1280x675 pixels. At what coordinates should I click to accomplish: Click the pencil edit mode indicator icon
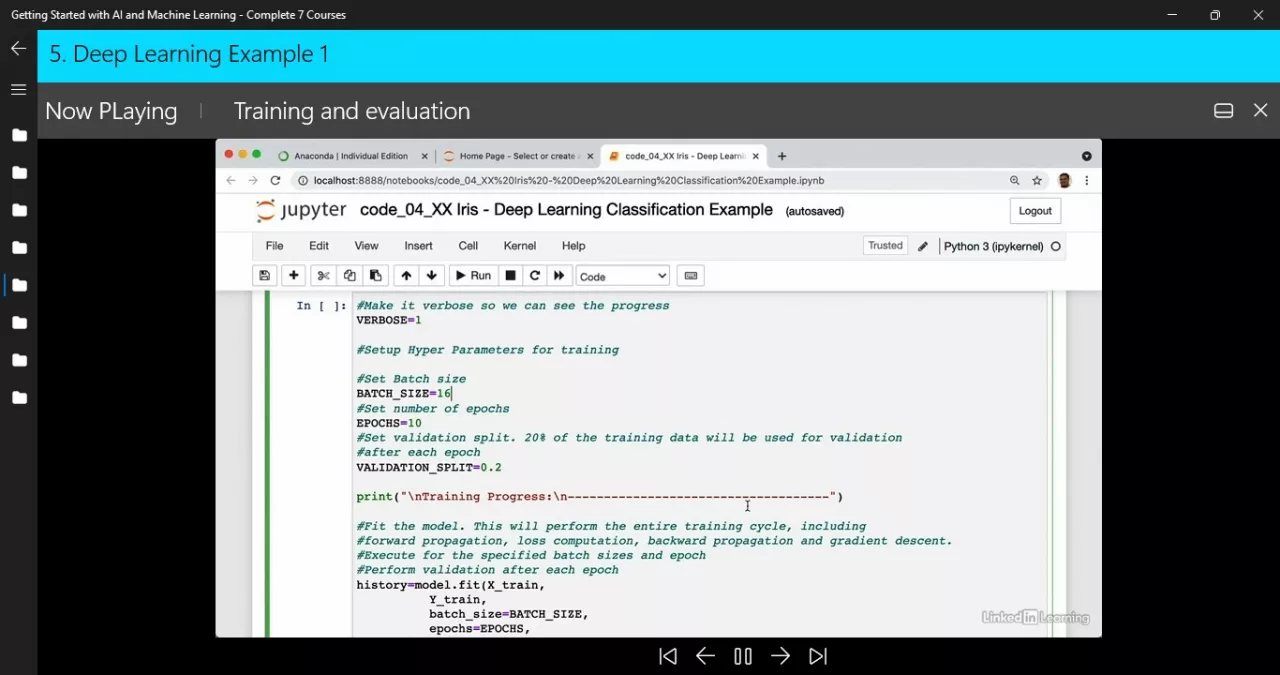click(923, 246)
